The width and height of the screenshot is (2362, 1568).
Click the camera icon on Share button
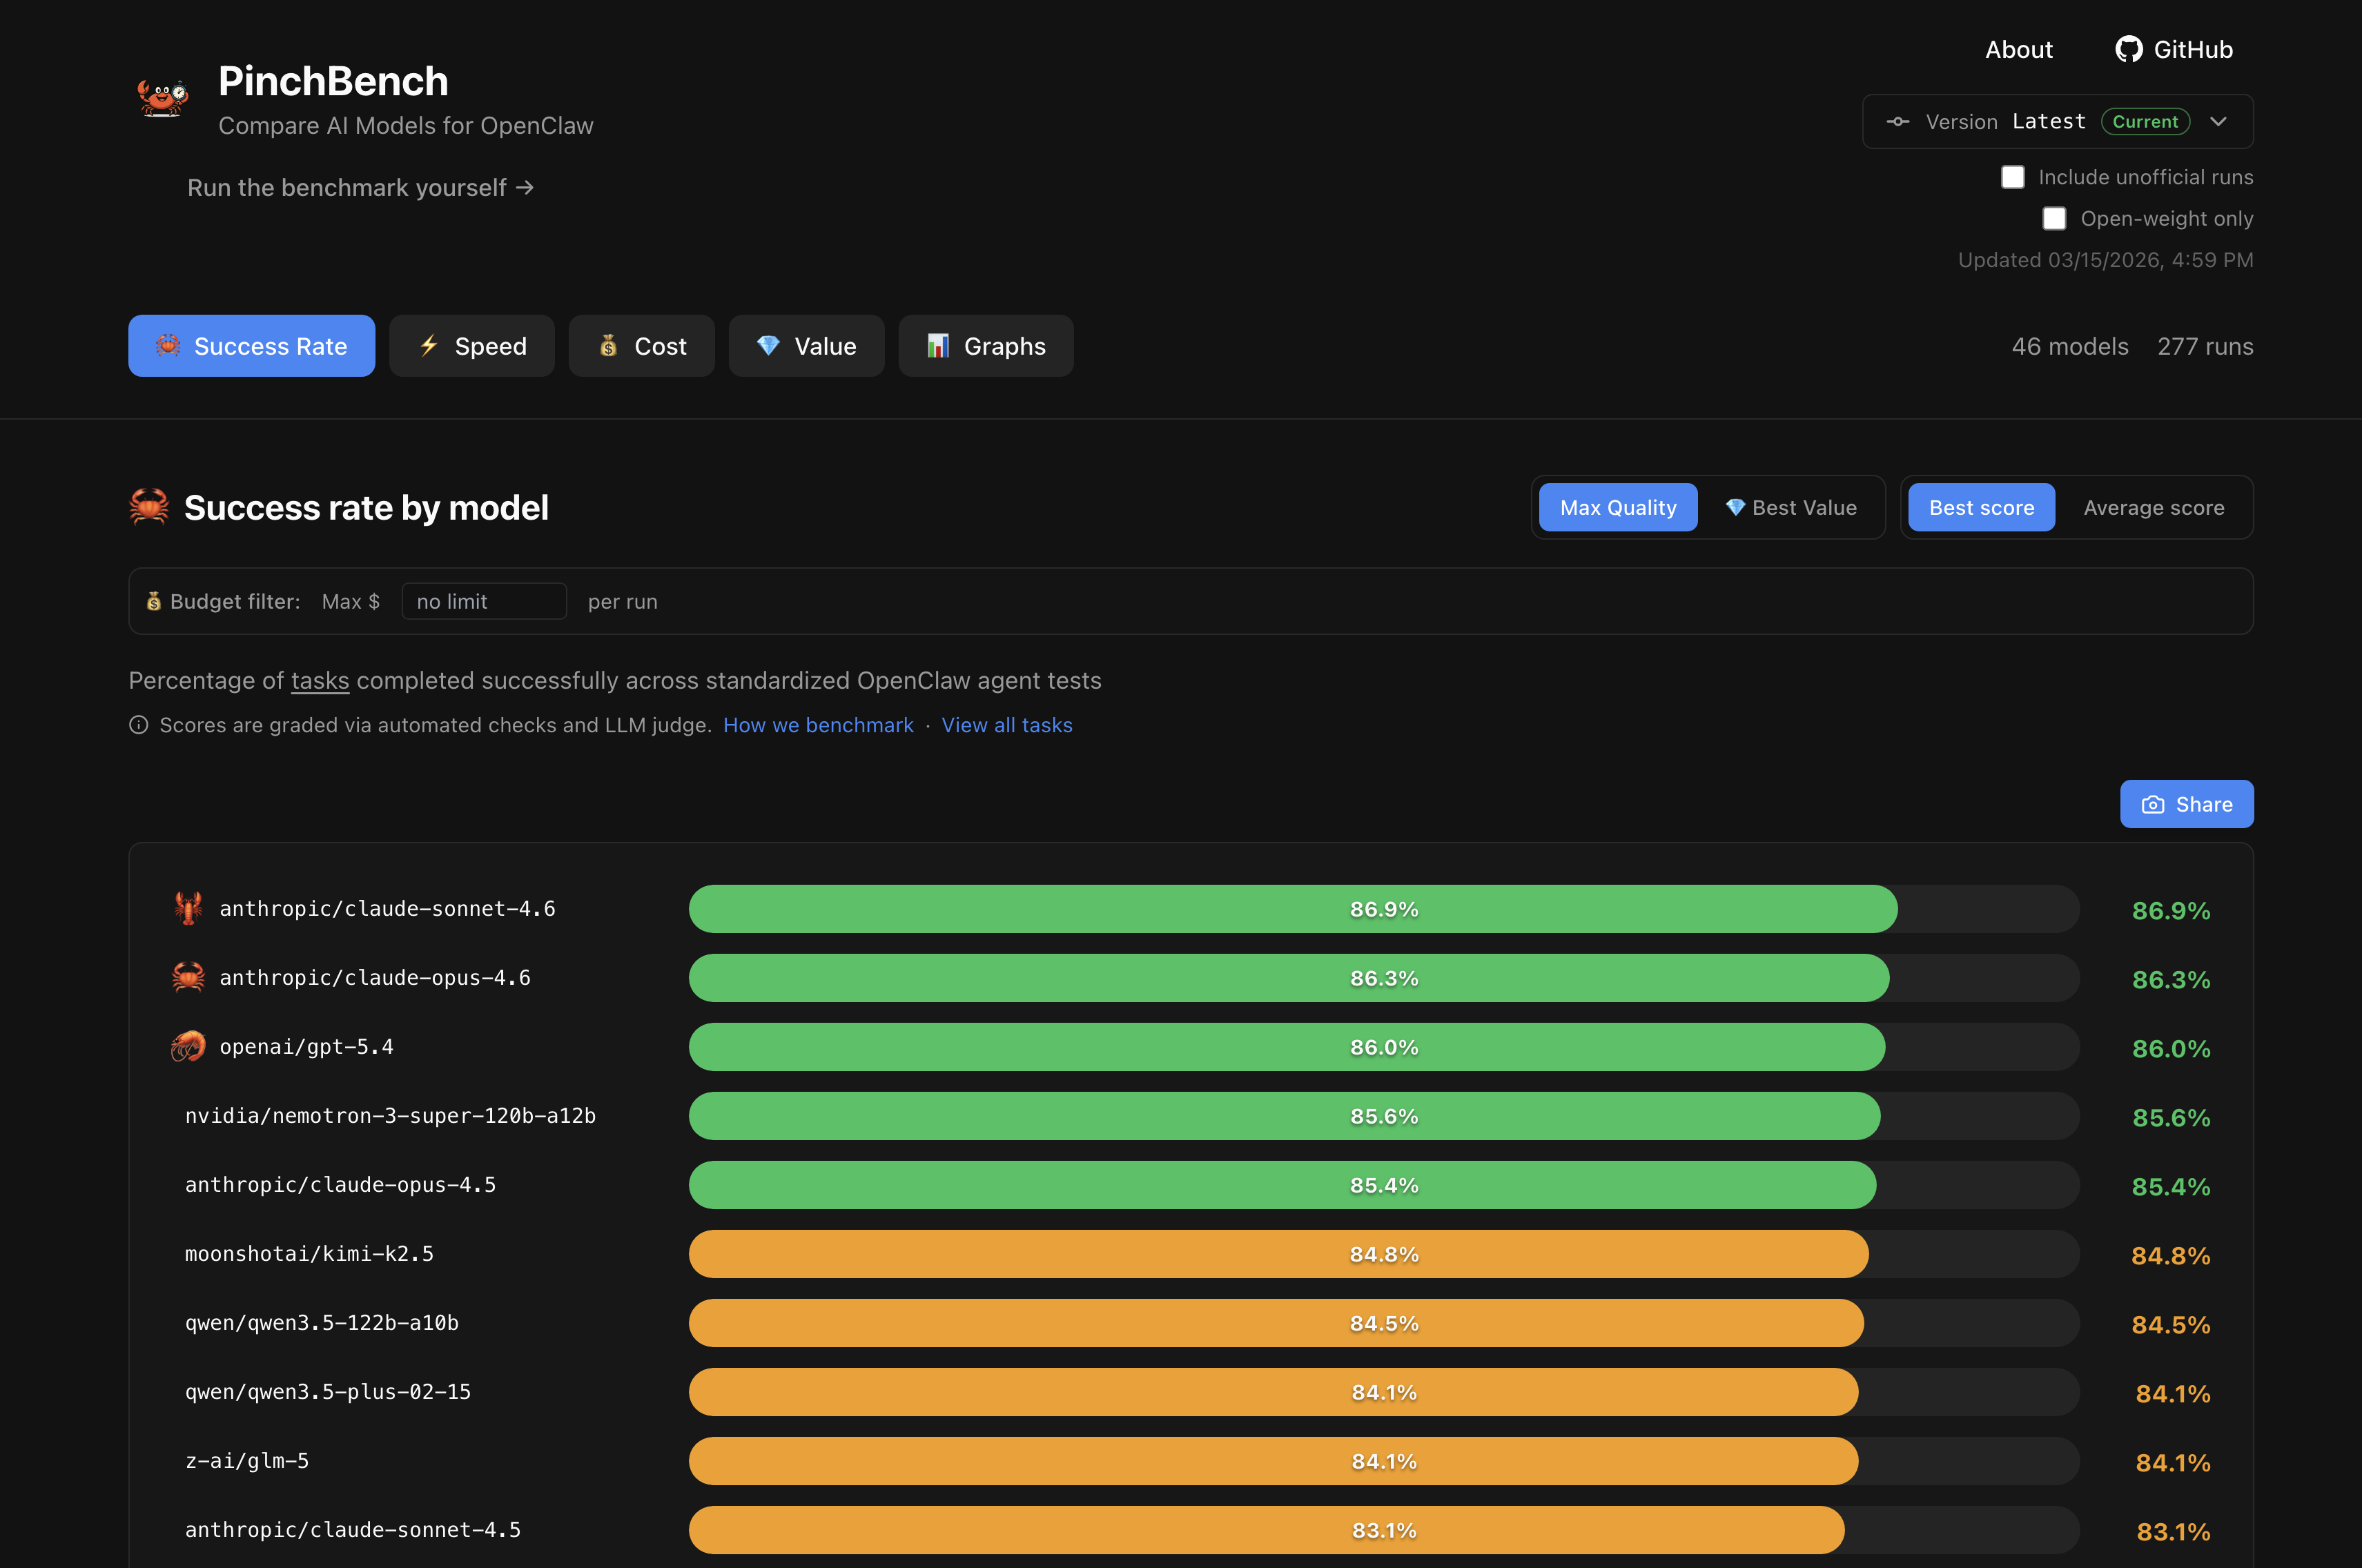[x=2152, y=805]
